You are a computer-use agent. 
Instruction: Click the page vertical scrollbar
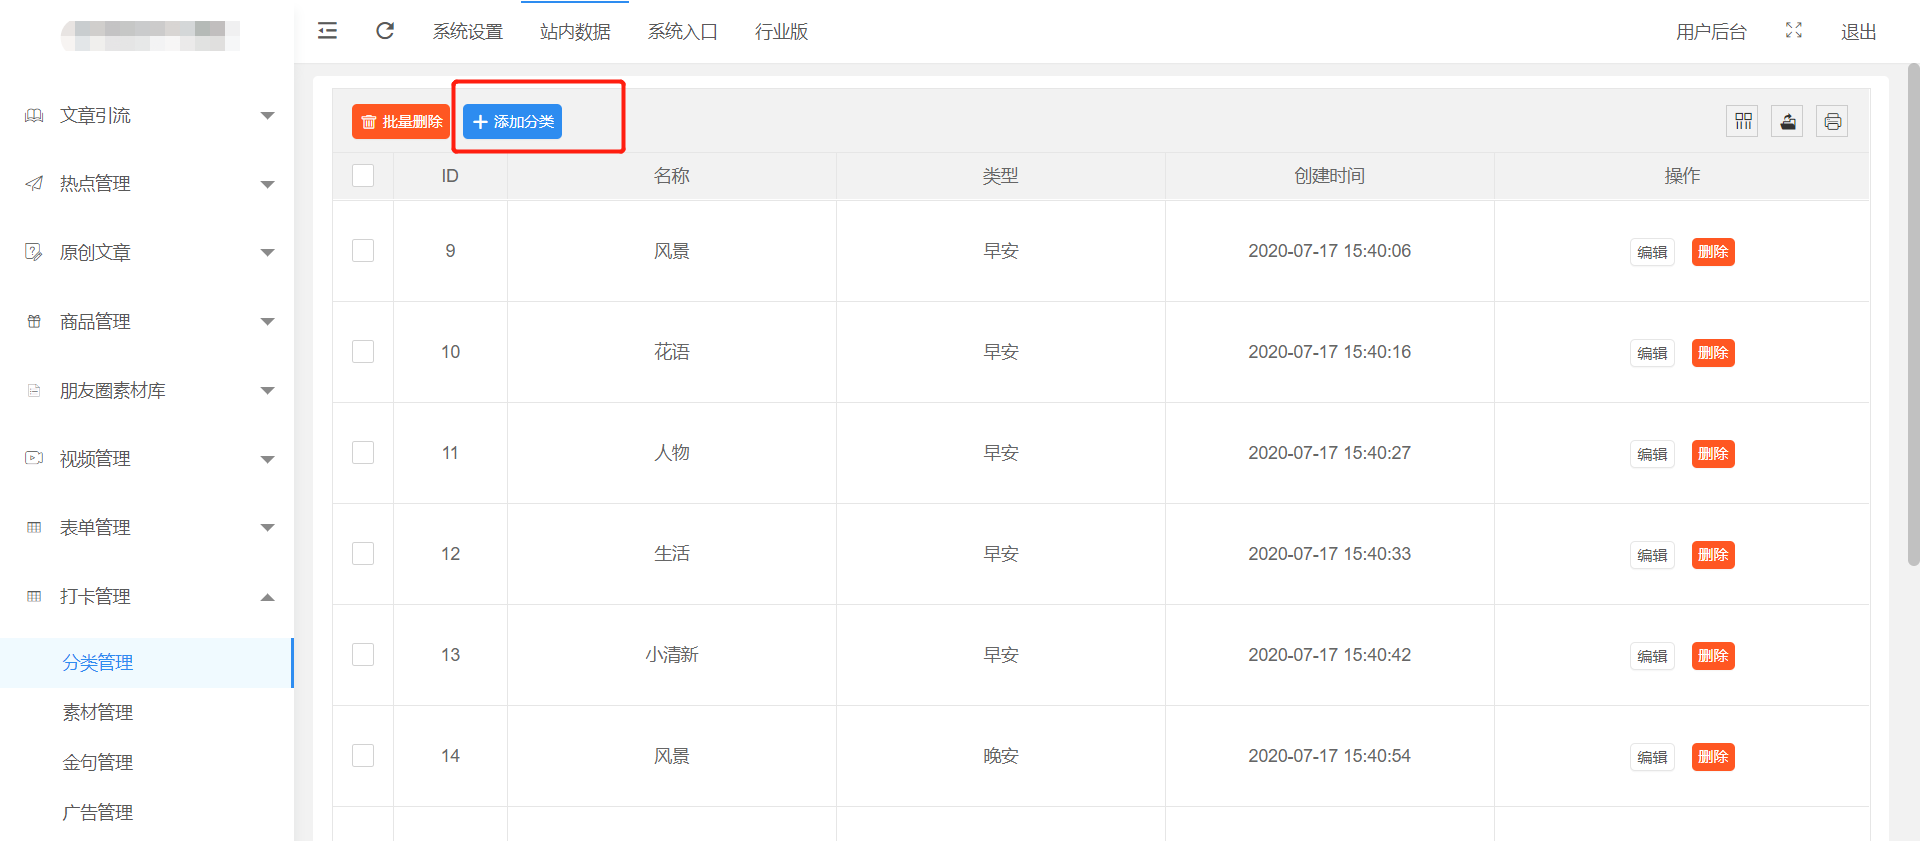click(x=1913, y=315)
